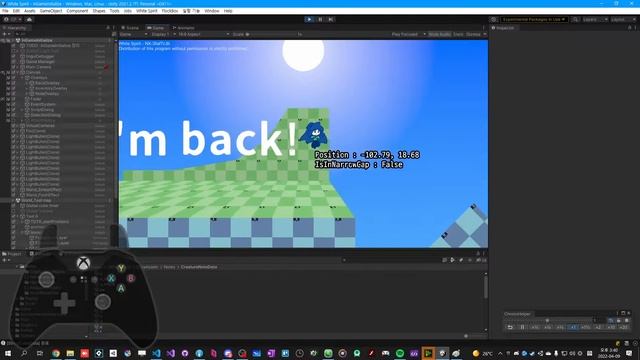This screenshot has width=640, height=360.
Task: Select VirtualCameras in Hierarchy
Action: click(40, 126)
